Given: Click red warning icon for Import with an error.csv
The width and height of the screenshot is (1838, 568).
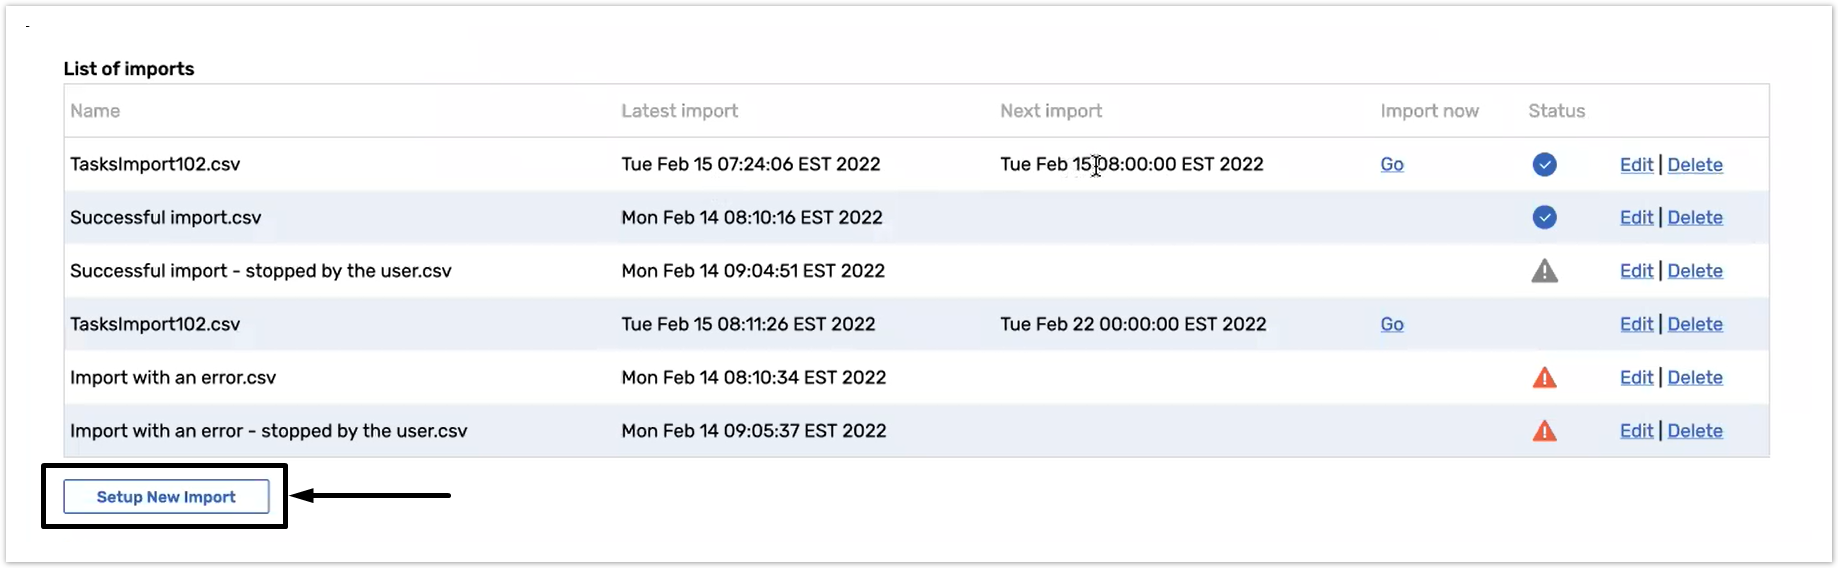Looking at the screenshot, I should coord(1544,378).
